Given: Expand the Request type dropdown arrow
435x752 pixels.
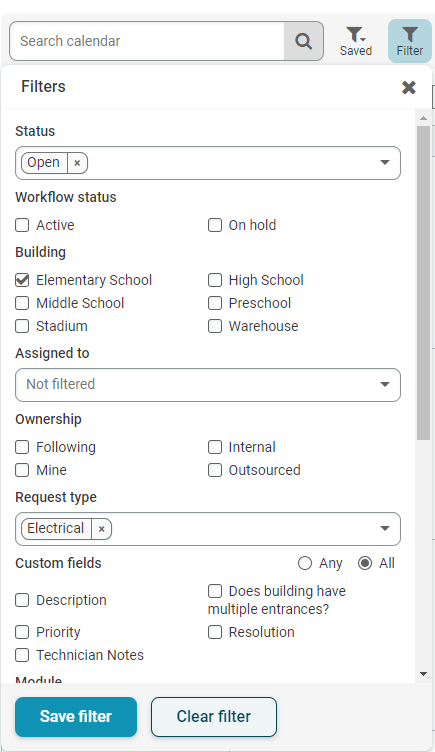Looking at the screenshot, I should (x=385, y=529).
